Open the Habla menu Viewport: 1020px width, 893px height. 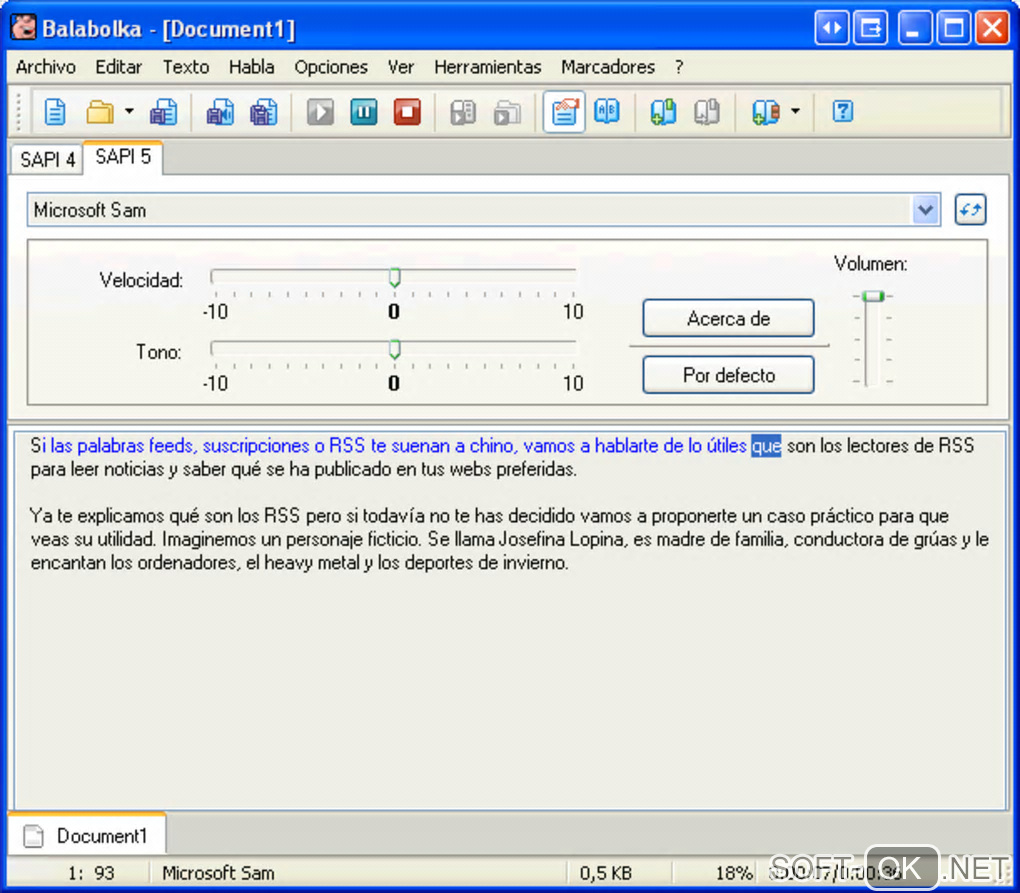click(x=251, y=67)
